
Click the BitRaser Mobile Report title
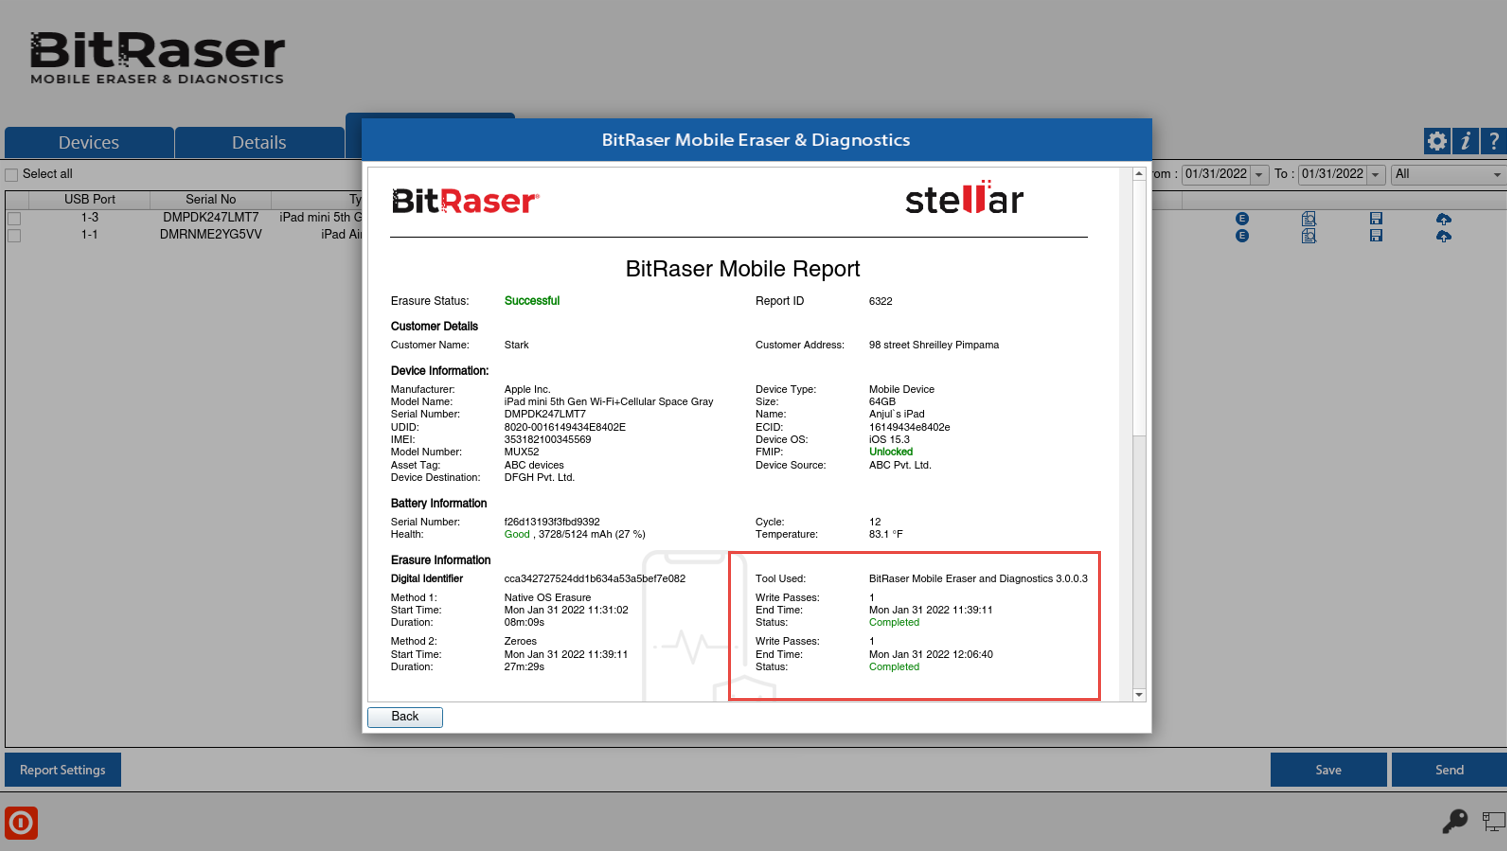point(743,269)
